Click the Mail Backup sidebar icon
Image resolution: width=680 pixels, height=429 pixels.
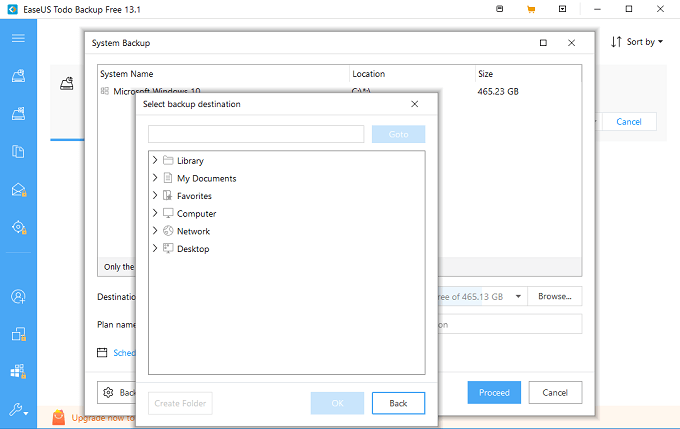(x=19, y=190)
